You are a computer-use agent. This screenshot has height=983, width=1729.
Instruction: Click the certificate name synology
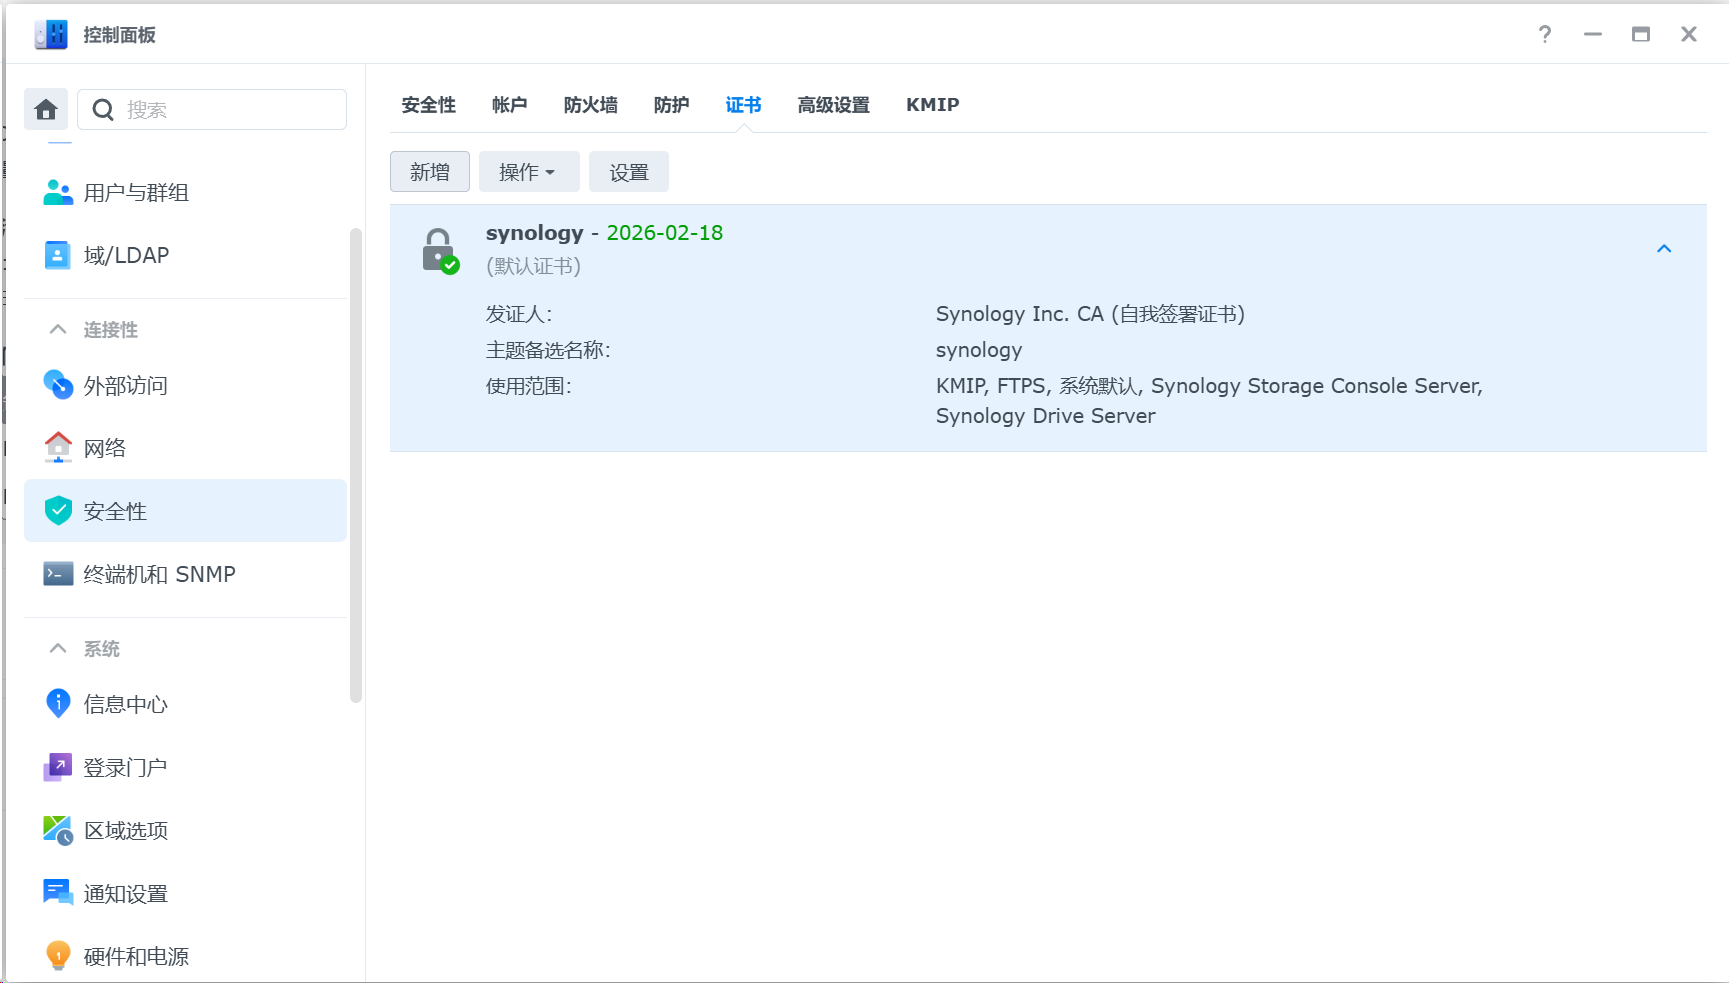[x=534, y=233]
